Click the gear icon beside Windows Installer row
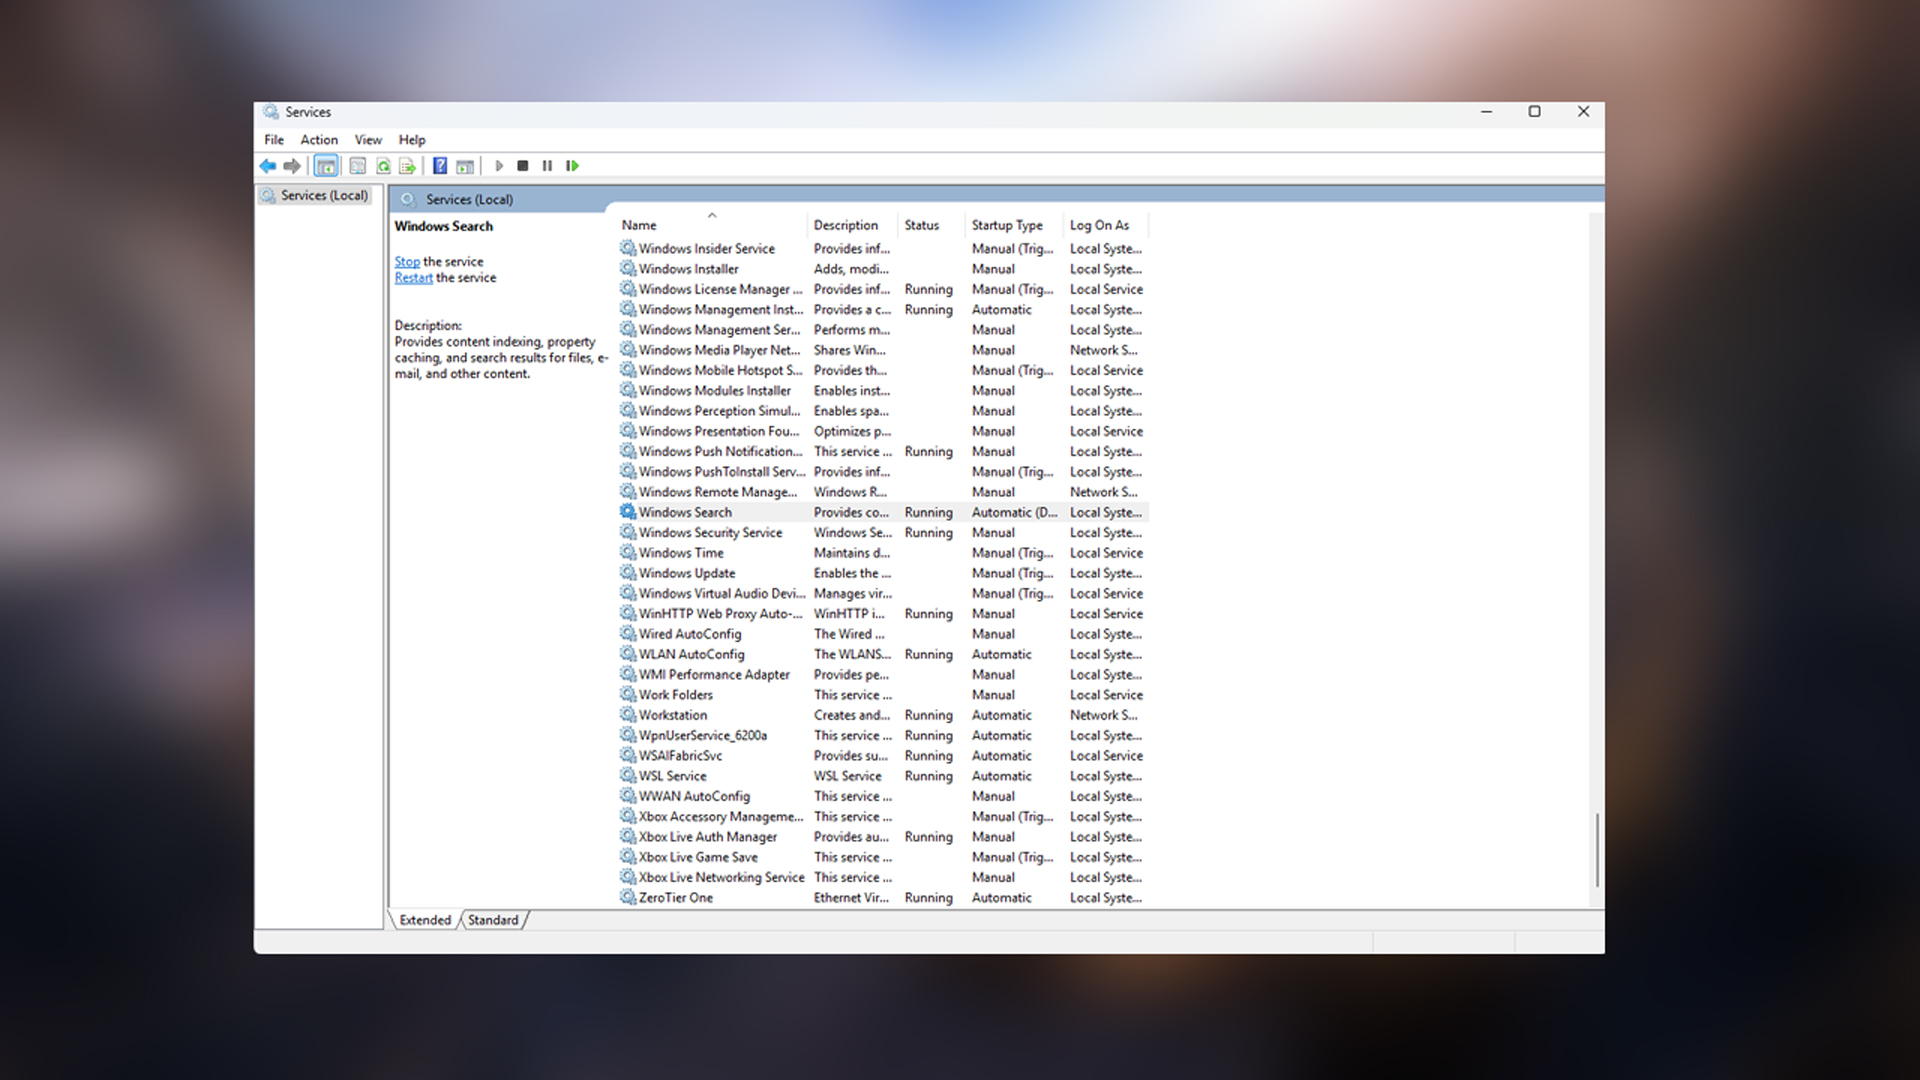 coord(628,268)
